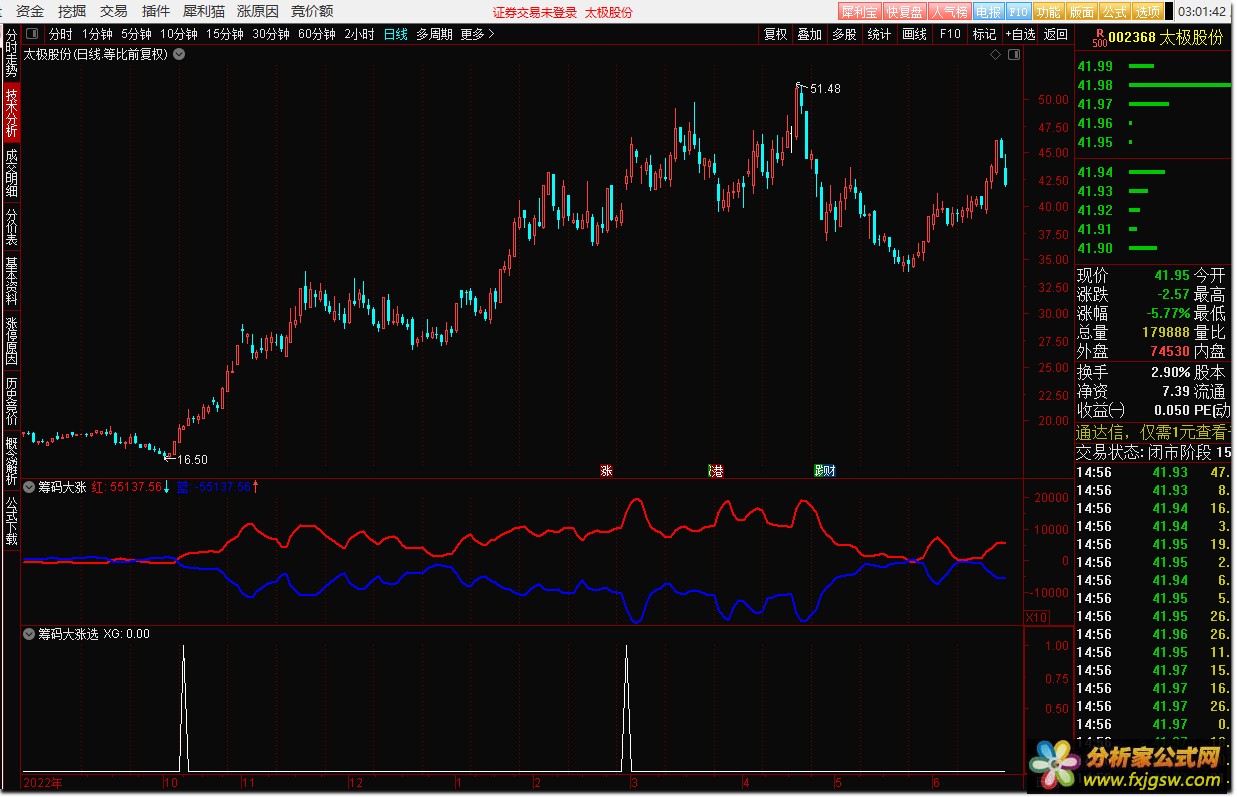Click the 功能 button
Screen dimensions: 1237x797
pos(1048,12)
